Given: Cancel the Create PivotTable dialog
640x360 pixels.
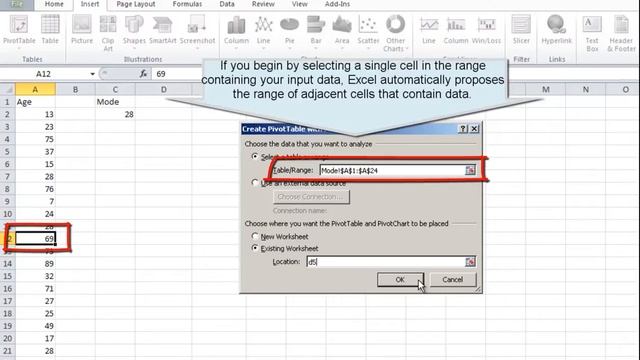Looking at the screenshot, I should [452, 280].
